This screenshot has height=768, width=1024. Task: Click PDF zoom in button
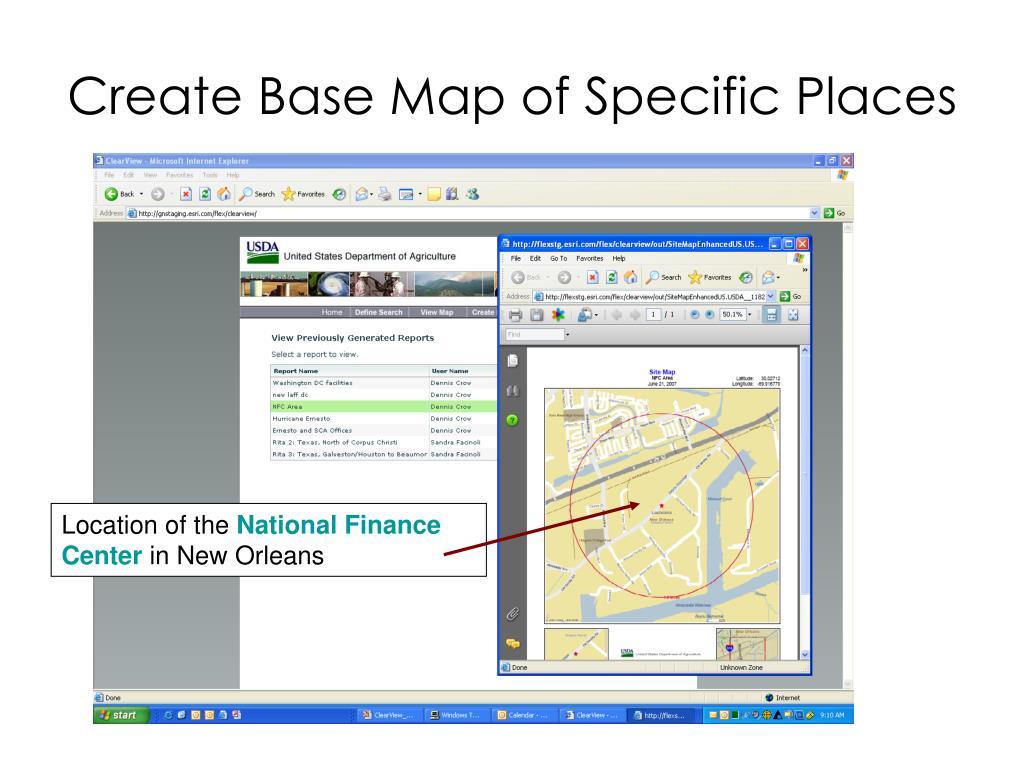[x=709, y=315]
